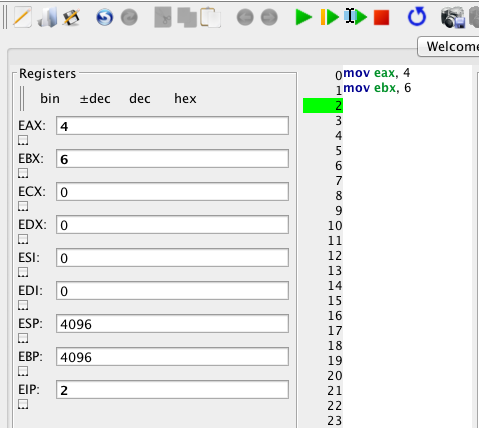This screenshot has height=428, width=479.
Task: Click the pause-and-play run icon
Action: tap(329, 17)
